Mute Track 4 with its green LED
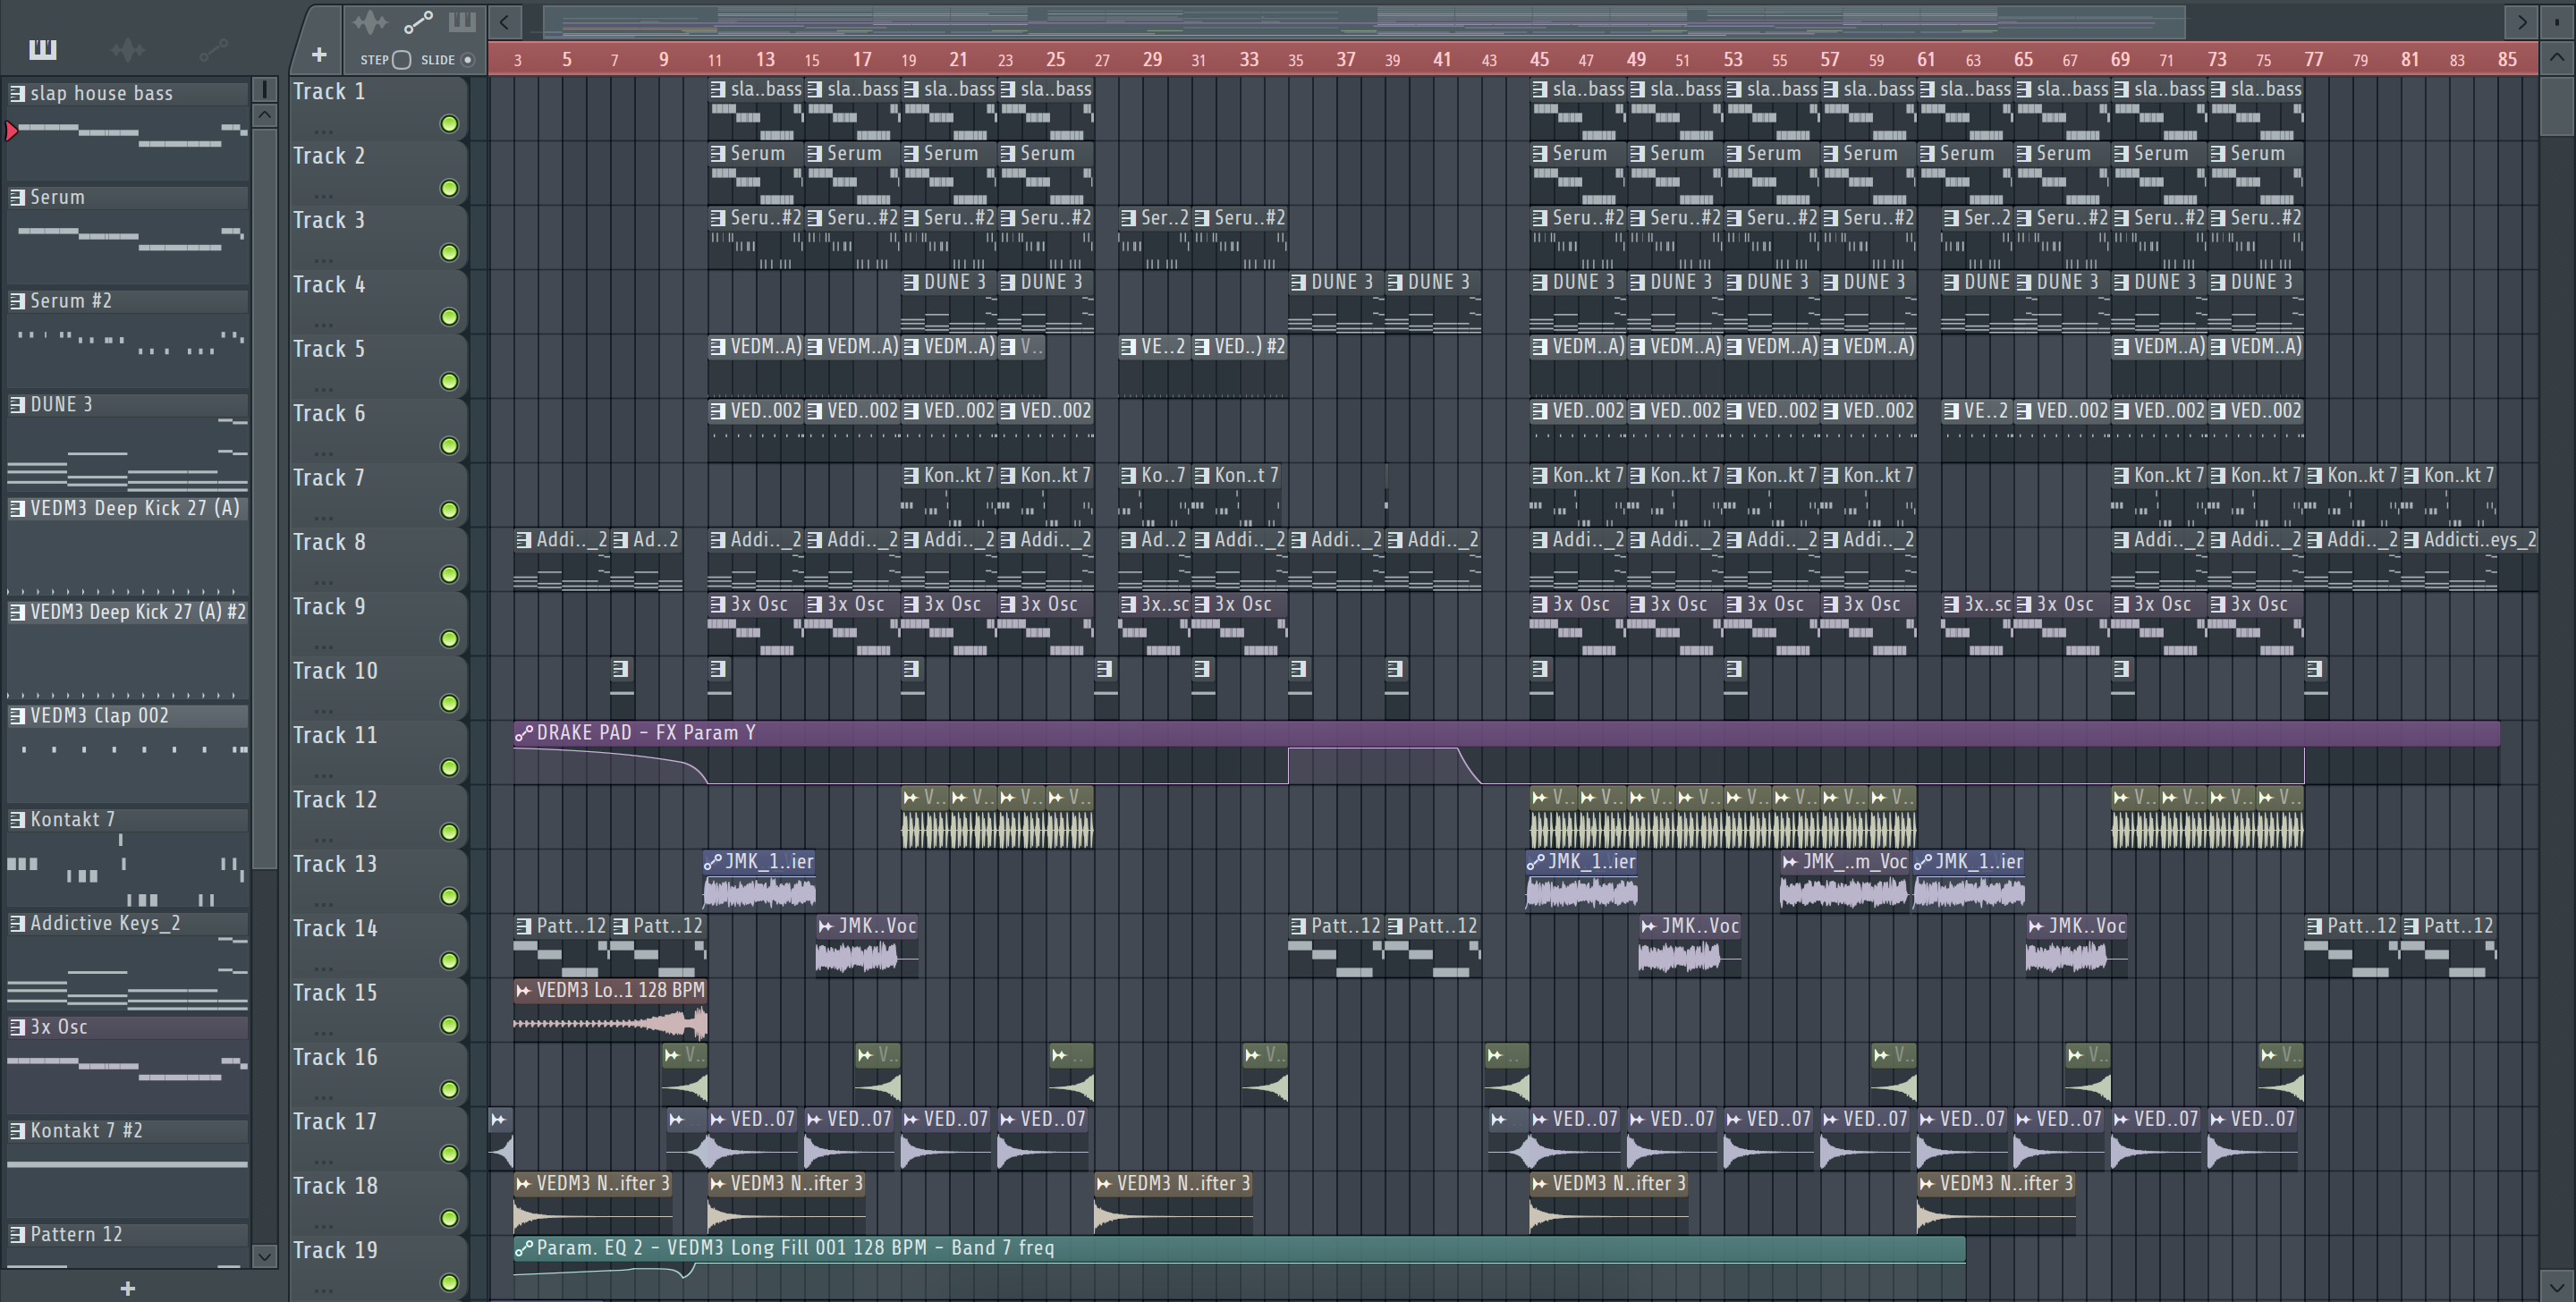This screenshot has width=2576, height=1302. point(449,317)
